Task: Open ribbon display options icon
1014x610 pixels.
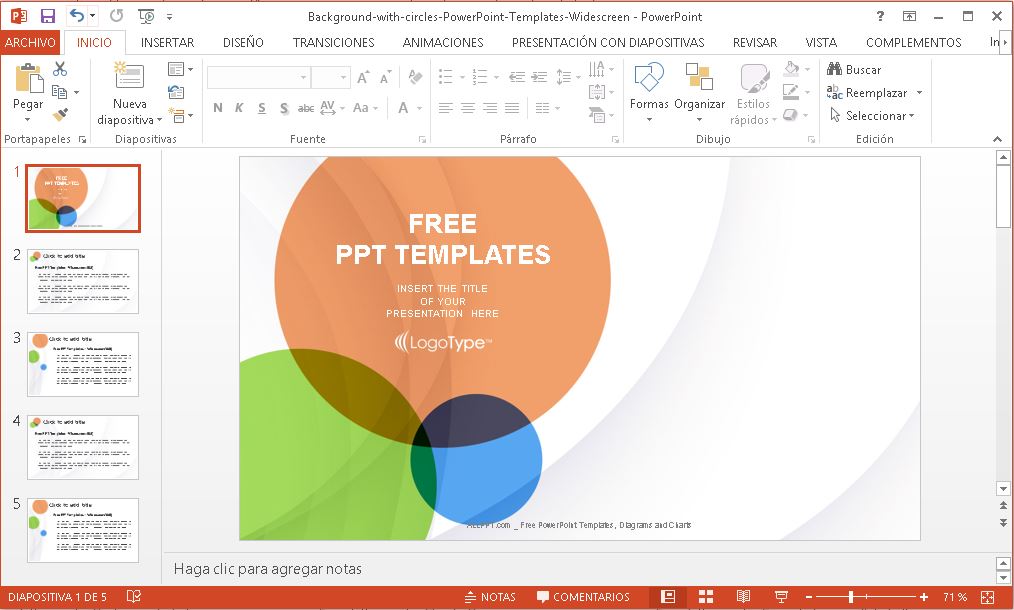Action: pyautogui.click(x=909, y=16)
